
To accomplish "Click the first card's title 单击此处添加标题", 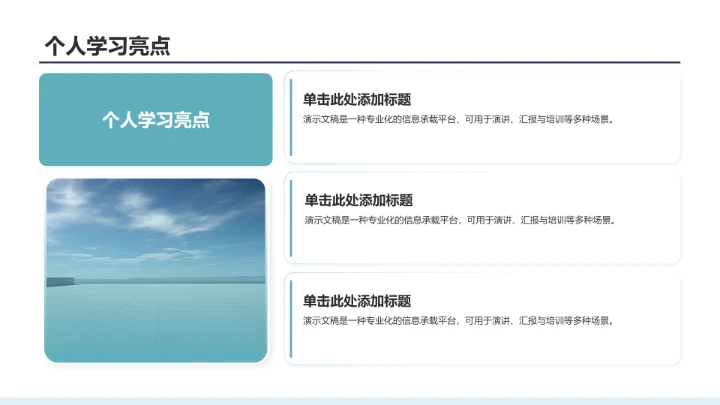I will tap(357, 100).
